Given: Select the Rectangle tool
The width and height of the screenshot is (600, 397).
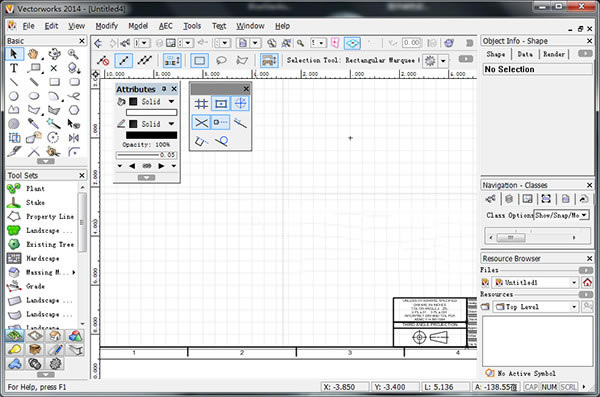Looking at the screenshot, I should [x=54, y=82].
